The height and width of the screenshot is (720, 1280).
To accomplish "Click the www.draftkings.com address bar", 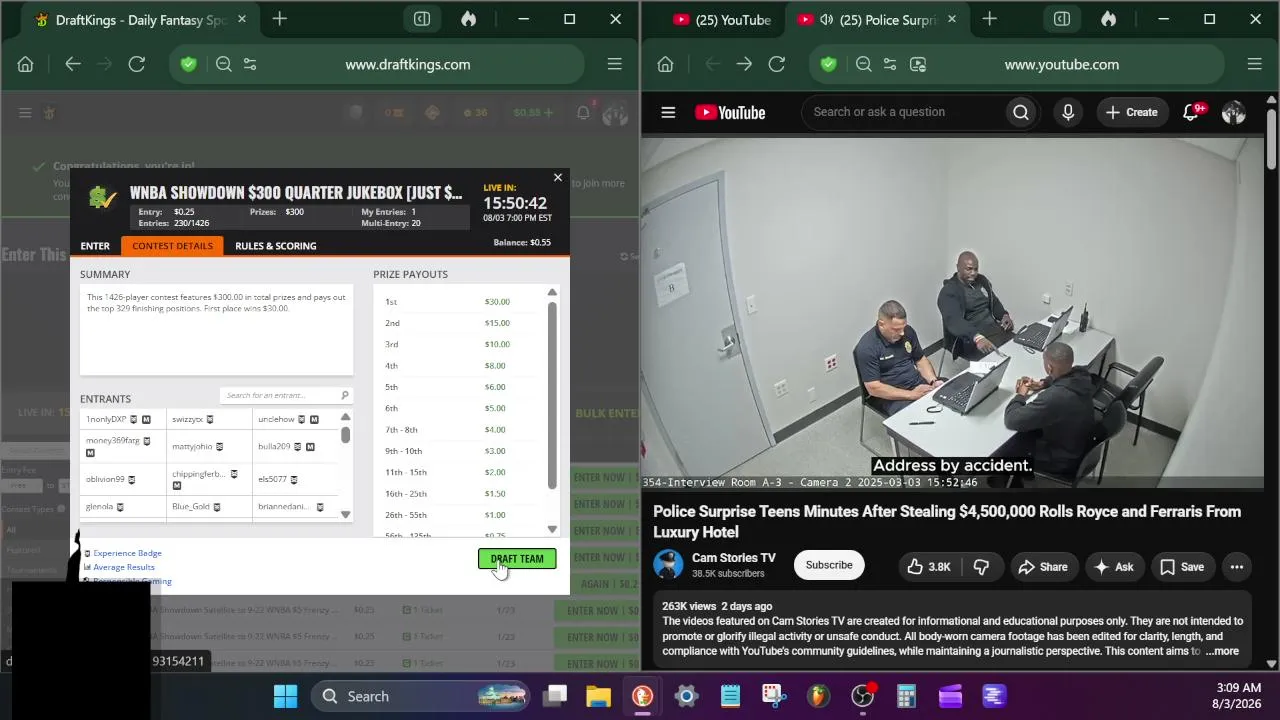I will (408, 64).
